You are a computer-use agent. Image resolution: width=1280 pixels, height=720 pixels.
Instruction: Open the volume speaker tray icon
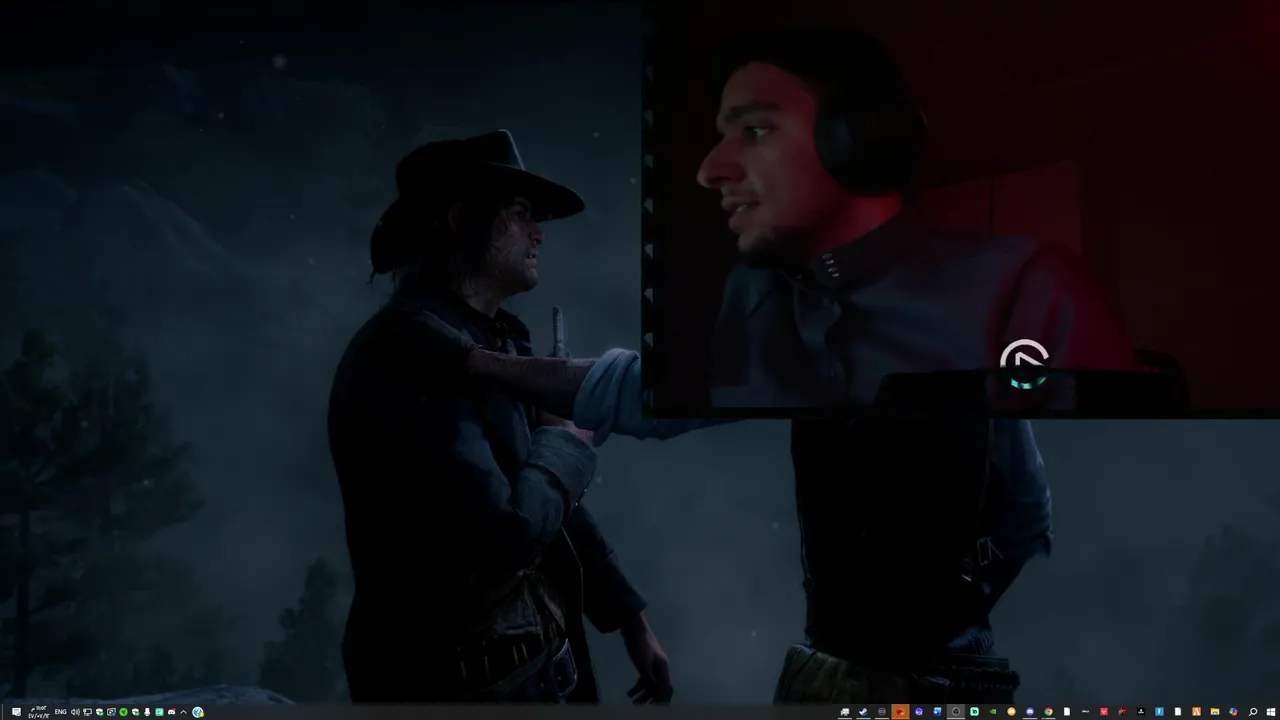(x=75, y=712)
